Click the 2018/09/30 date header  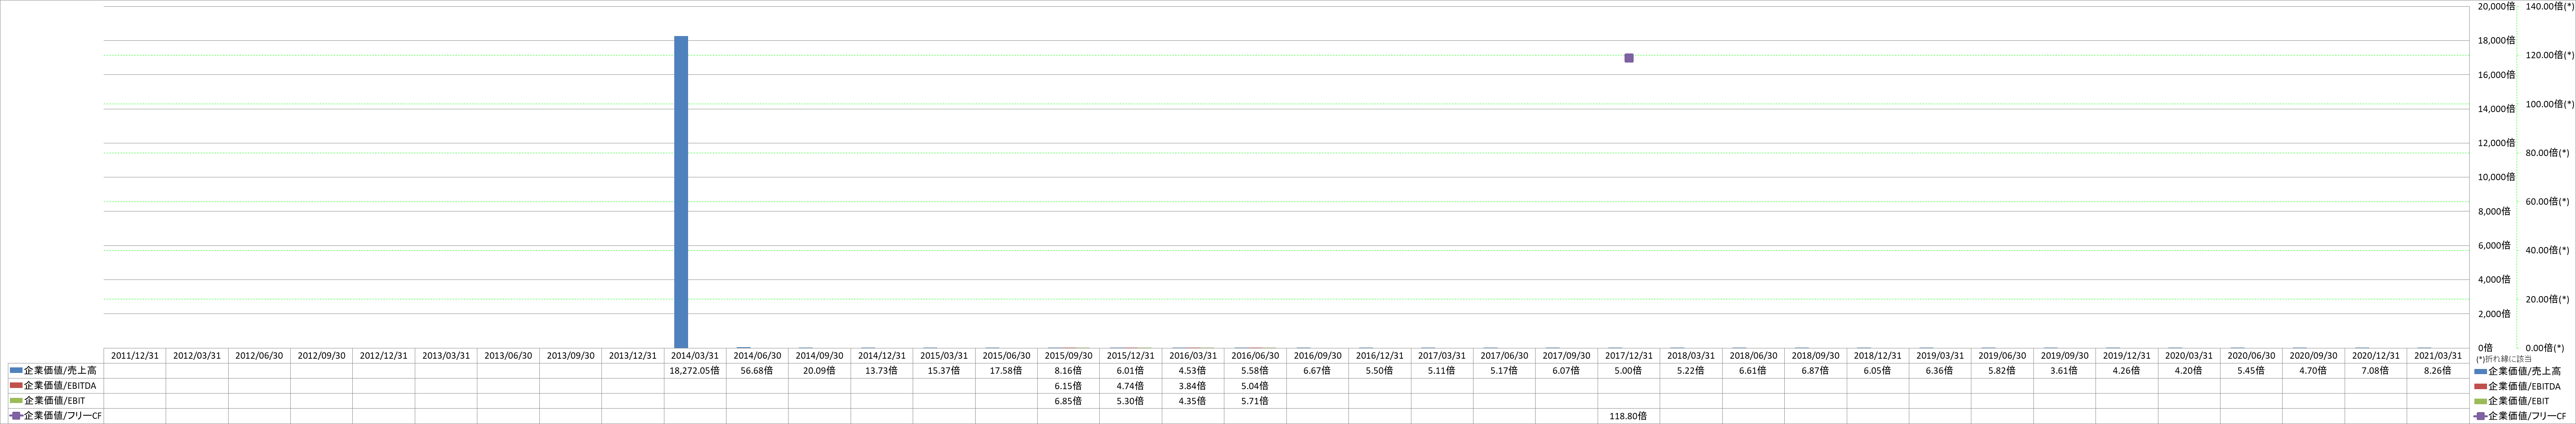(x=1815, y=356)
